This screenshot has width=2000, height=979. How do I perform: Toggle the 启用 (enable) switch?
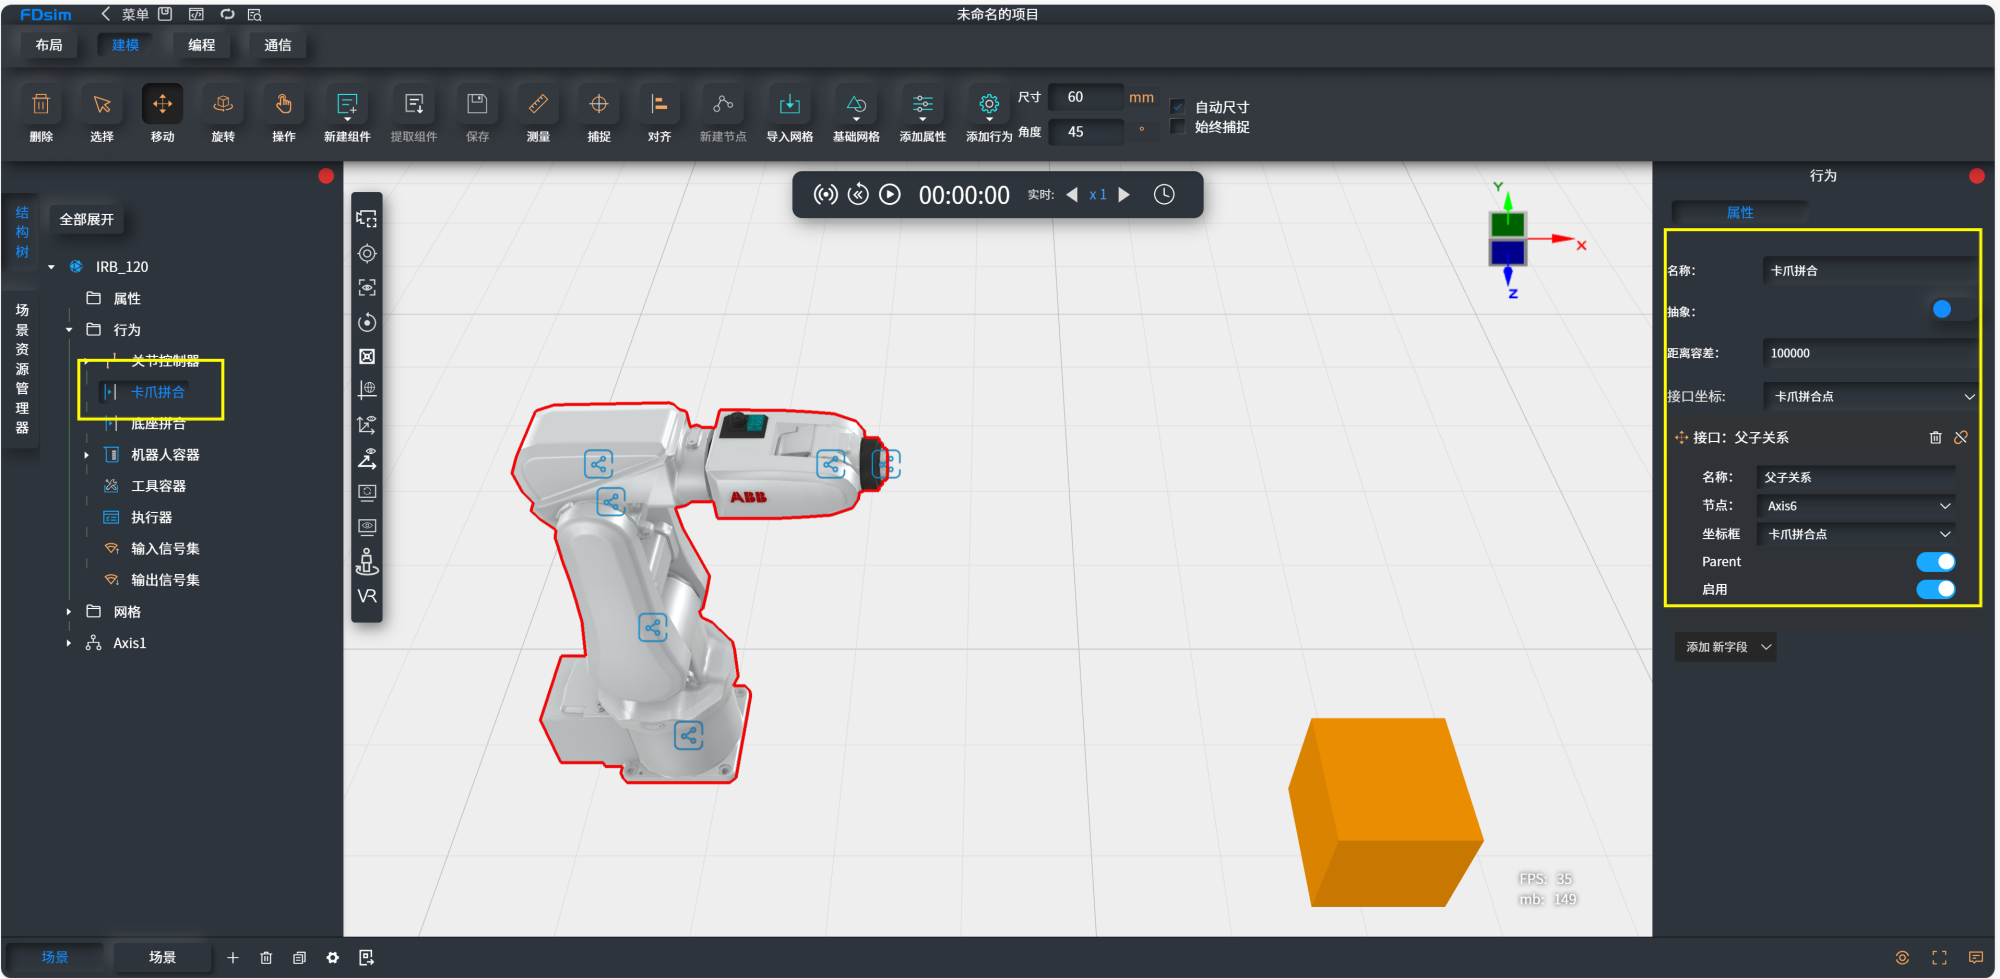(x=1935, y=590)
